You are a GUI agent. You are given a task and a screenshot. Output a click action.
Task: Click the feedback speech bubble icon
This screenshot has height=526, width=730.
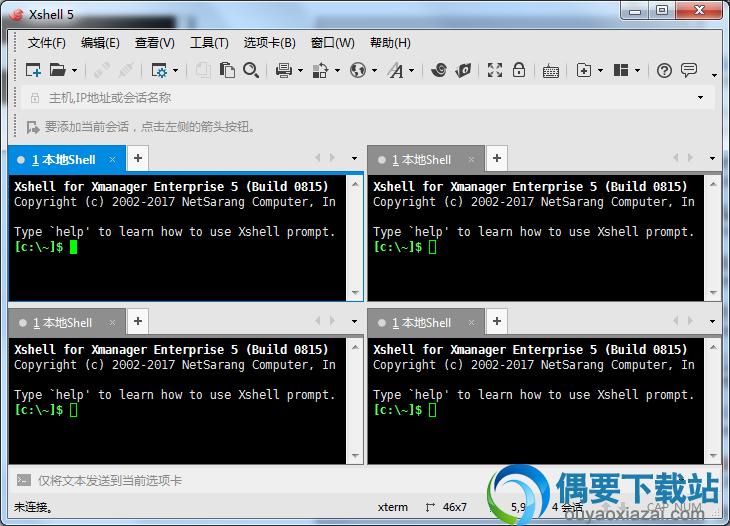(x=689, y=70)
